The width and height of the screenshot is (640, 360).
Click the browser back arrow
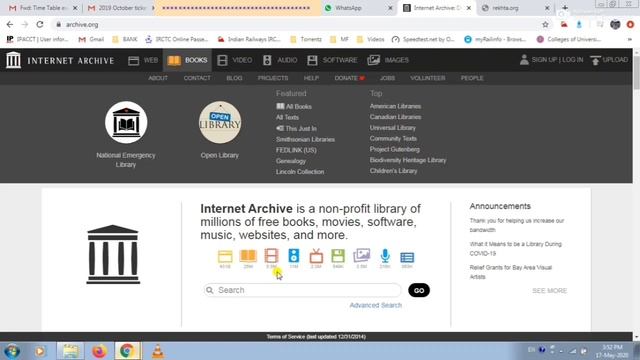(x=10, y=24)
